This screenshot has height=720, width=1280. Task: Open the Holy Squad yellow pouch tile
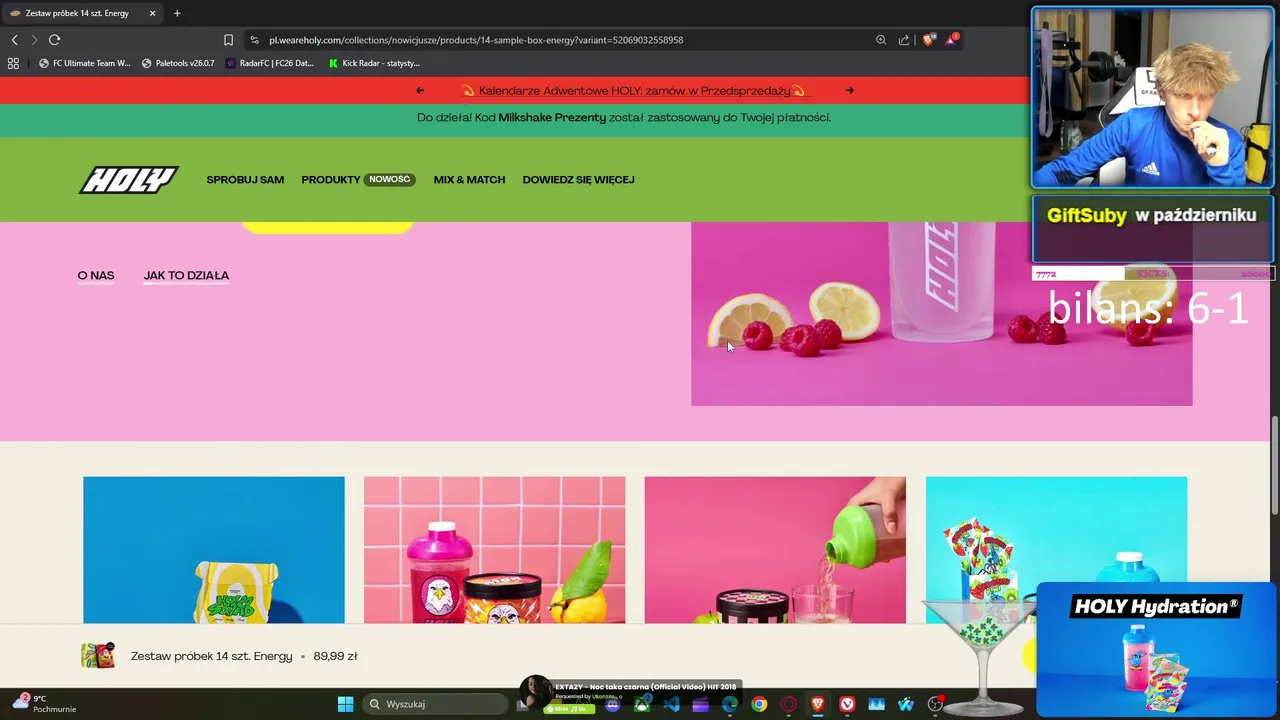pyautogui.click(x=214, y=550)
